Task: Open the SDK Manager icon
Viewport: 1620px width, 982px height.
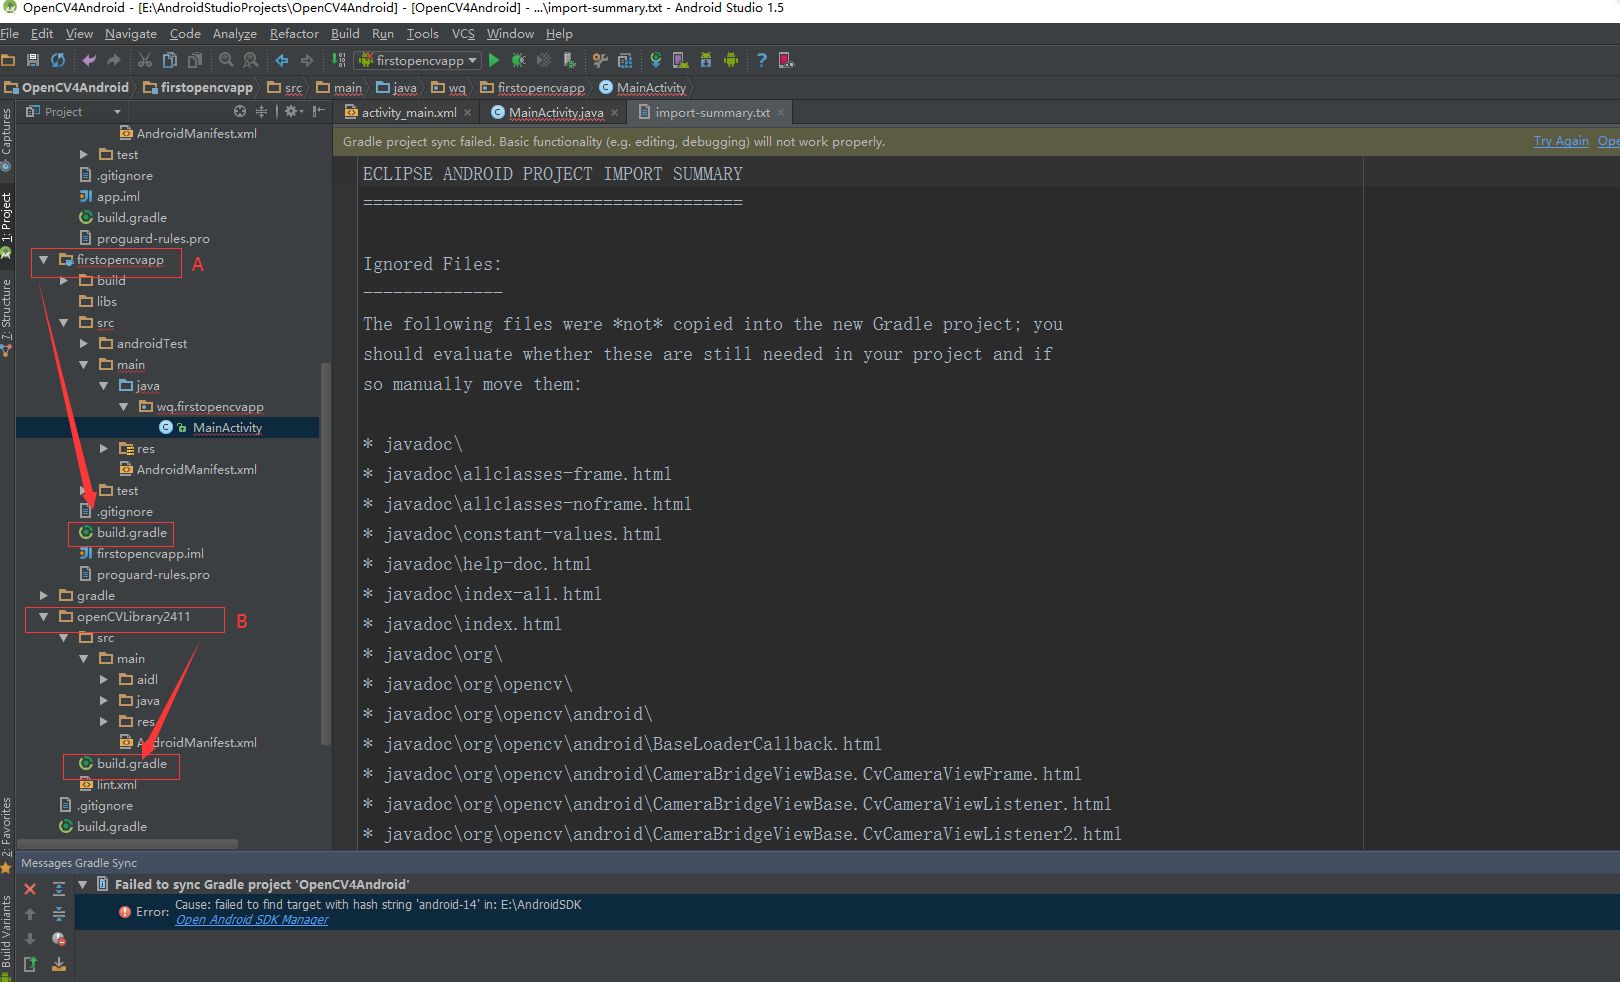Action: pyautogui.click(x=706, y=60)
